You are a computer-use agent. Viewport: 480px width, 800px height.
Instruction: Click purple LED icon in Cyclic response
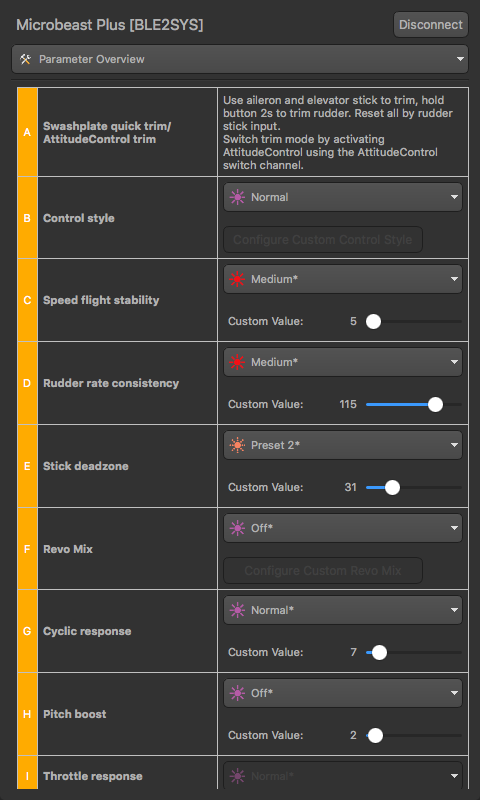pyautogui.click(x=237, y=610)
